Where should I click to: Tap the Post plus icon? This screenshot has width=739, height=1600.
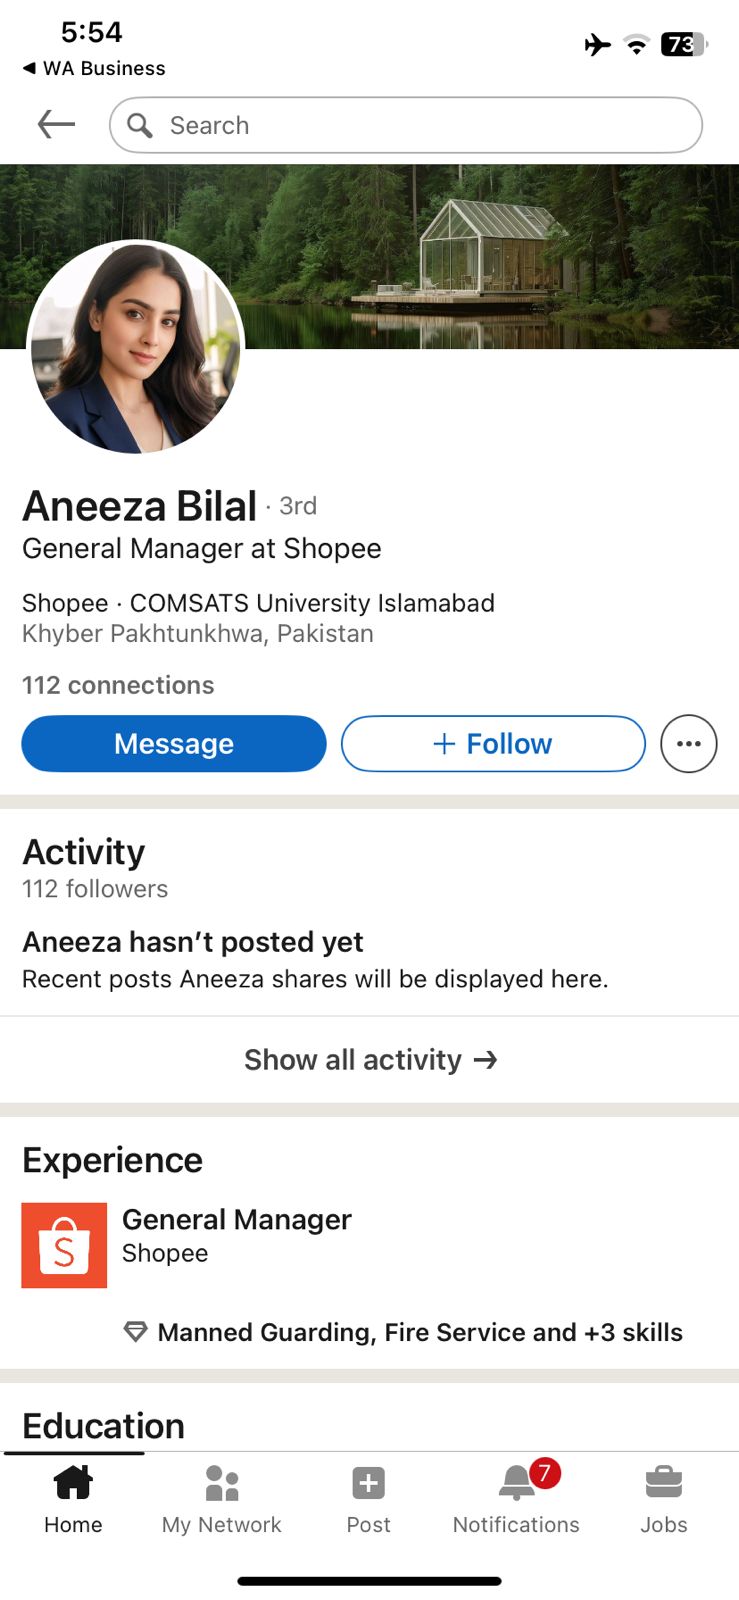tap(368, 1483)
